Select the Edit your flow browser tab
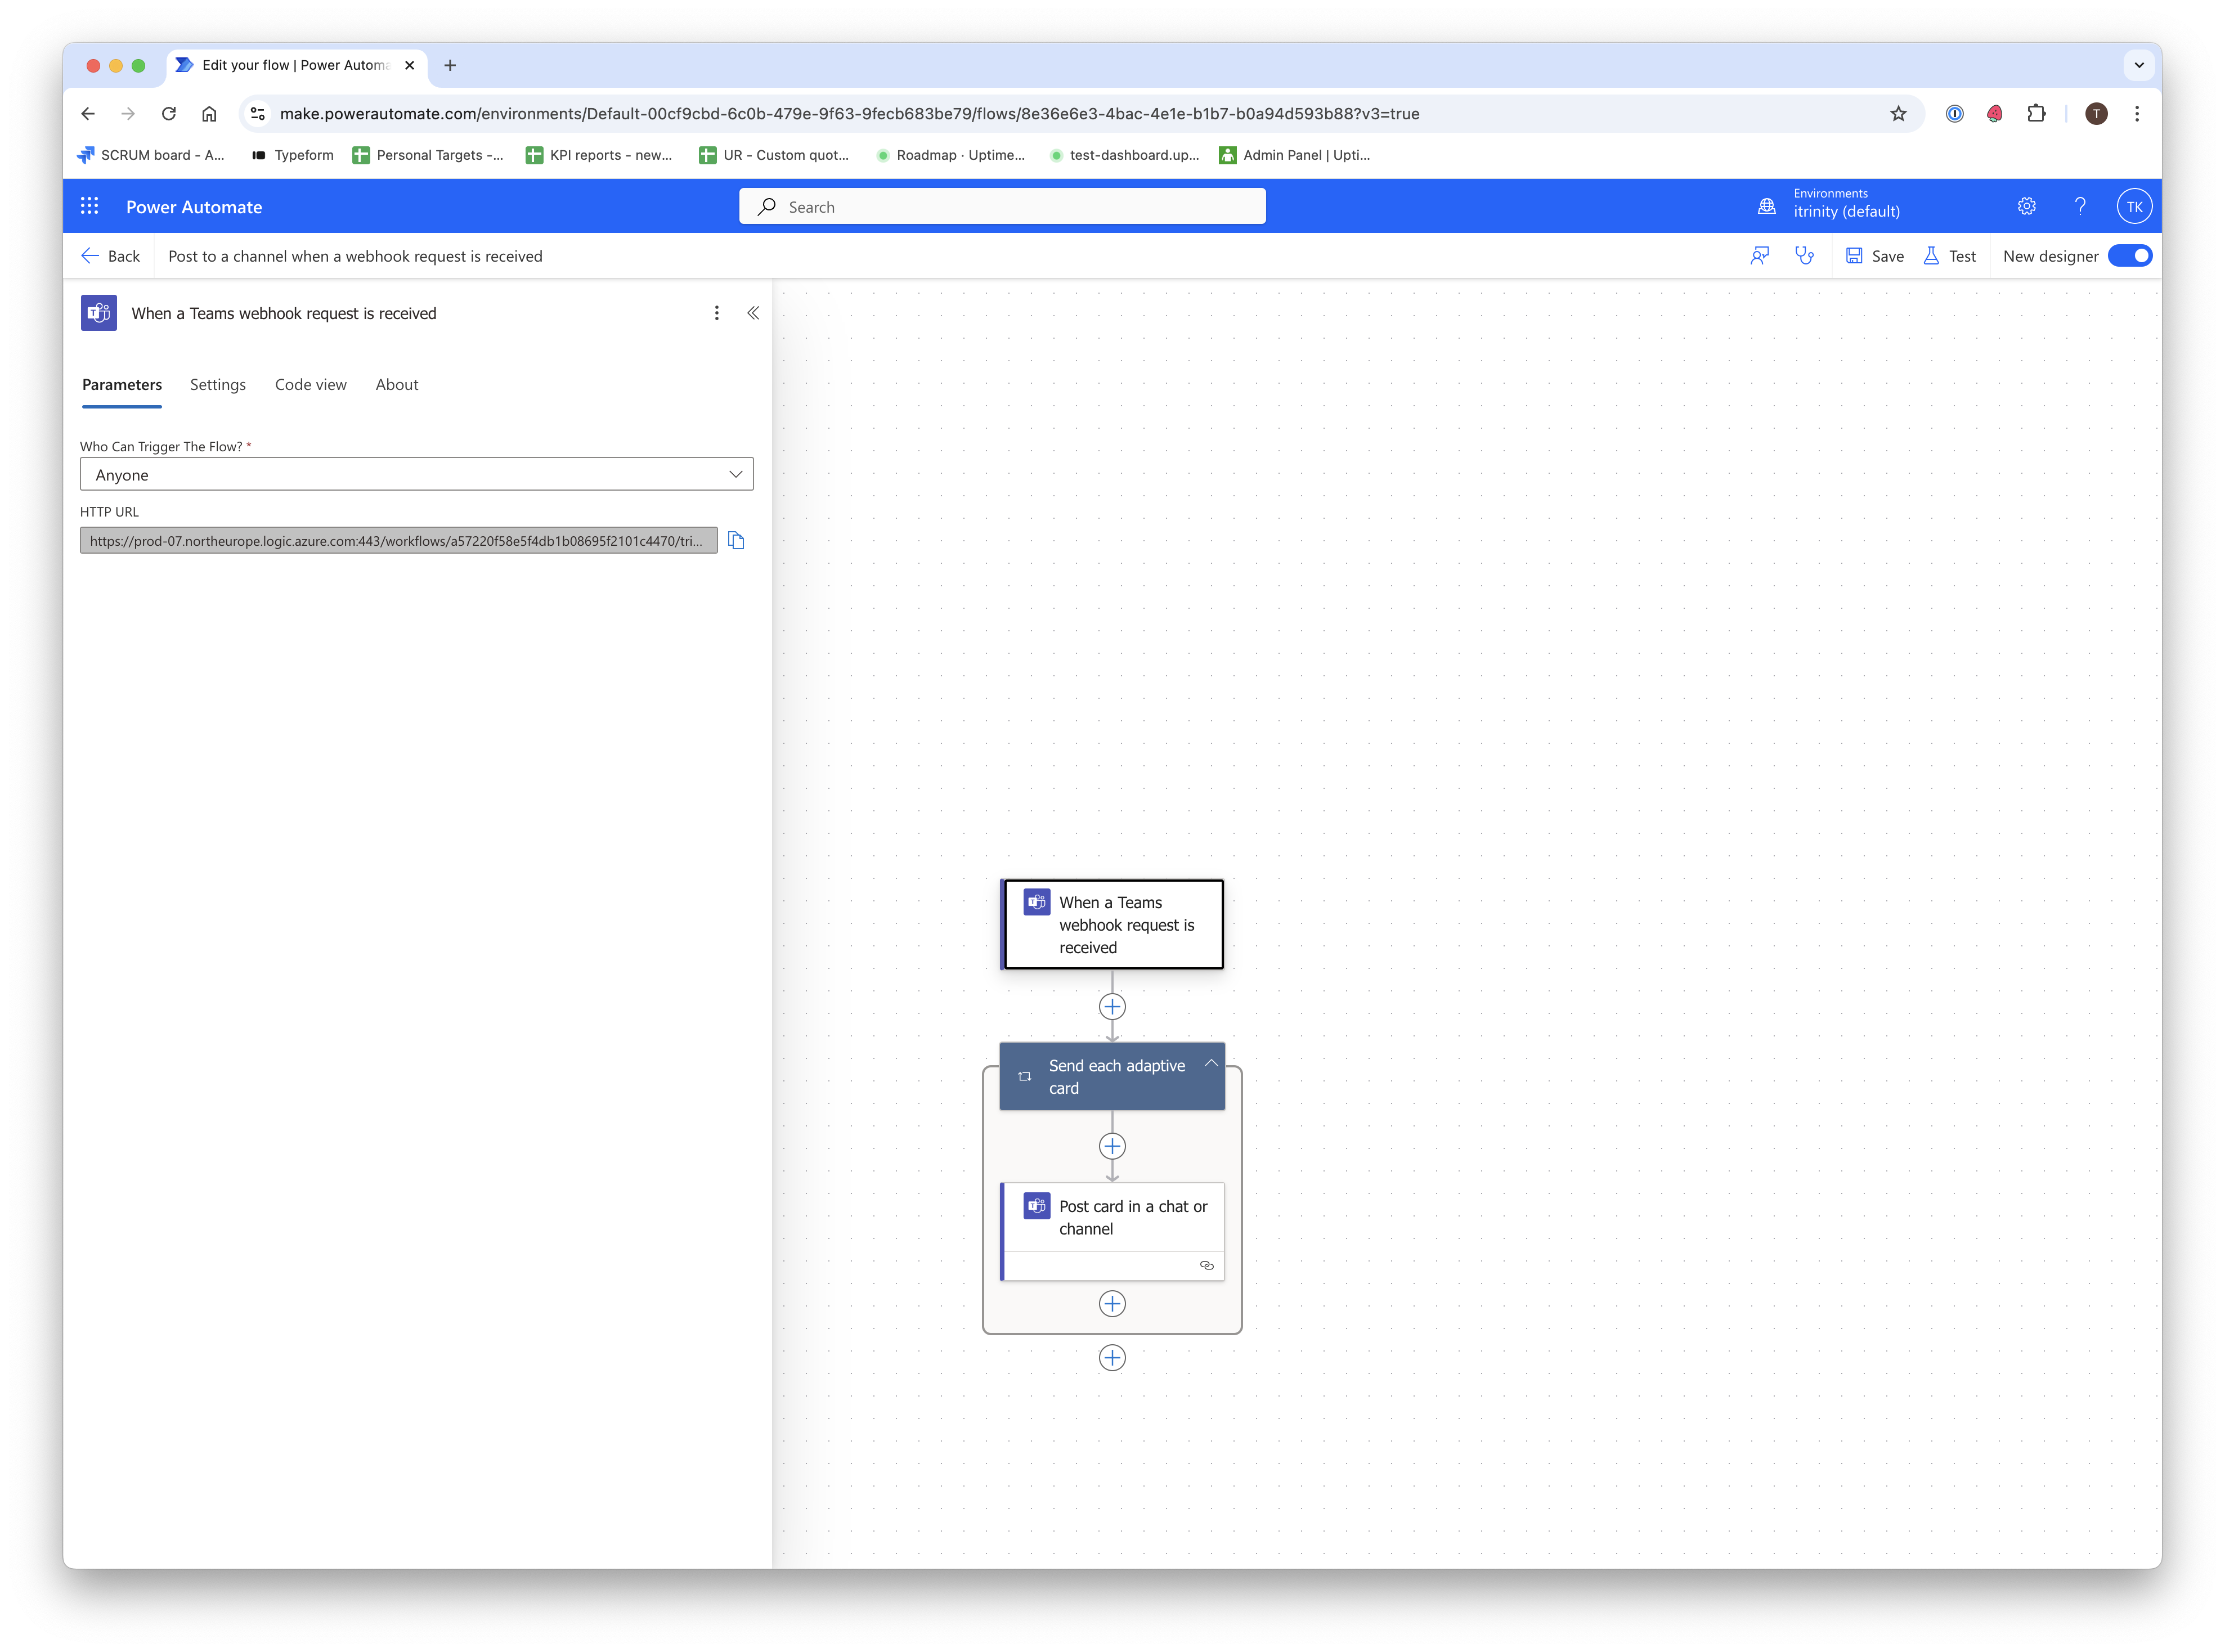Screen dimensions: 2225x1652 296,65
